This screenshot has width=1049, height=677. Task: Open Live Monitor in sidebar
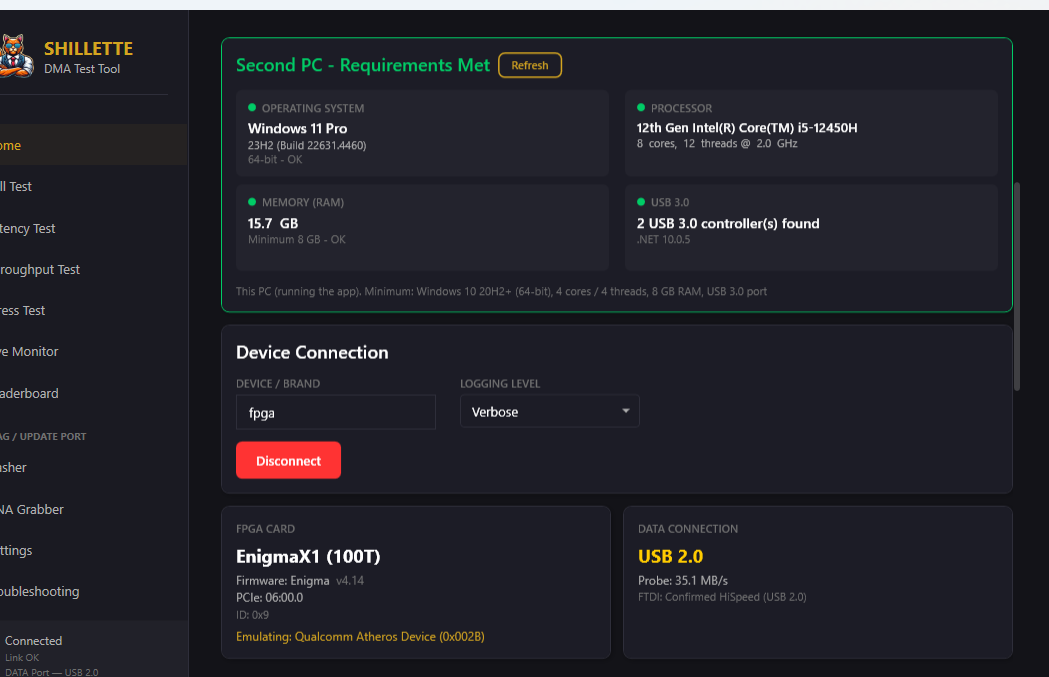[x=94, y=351]
